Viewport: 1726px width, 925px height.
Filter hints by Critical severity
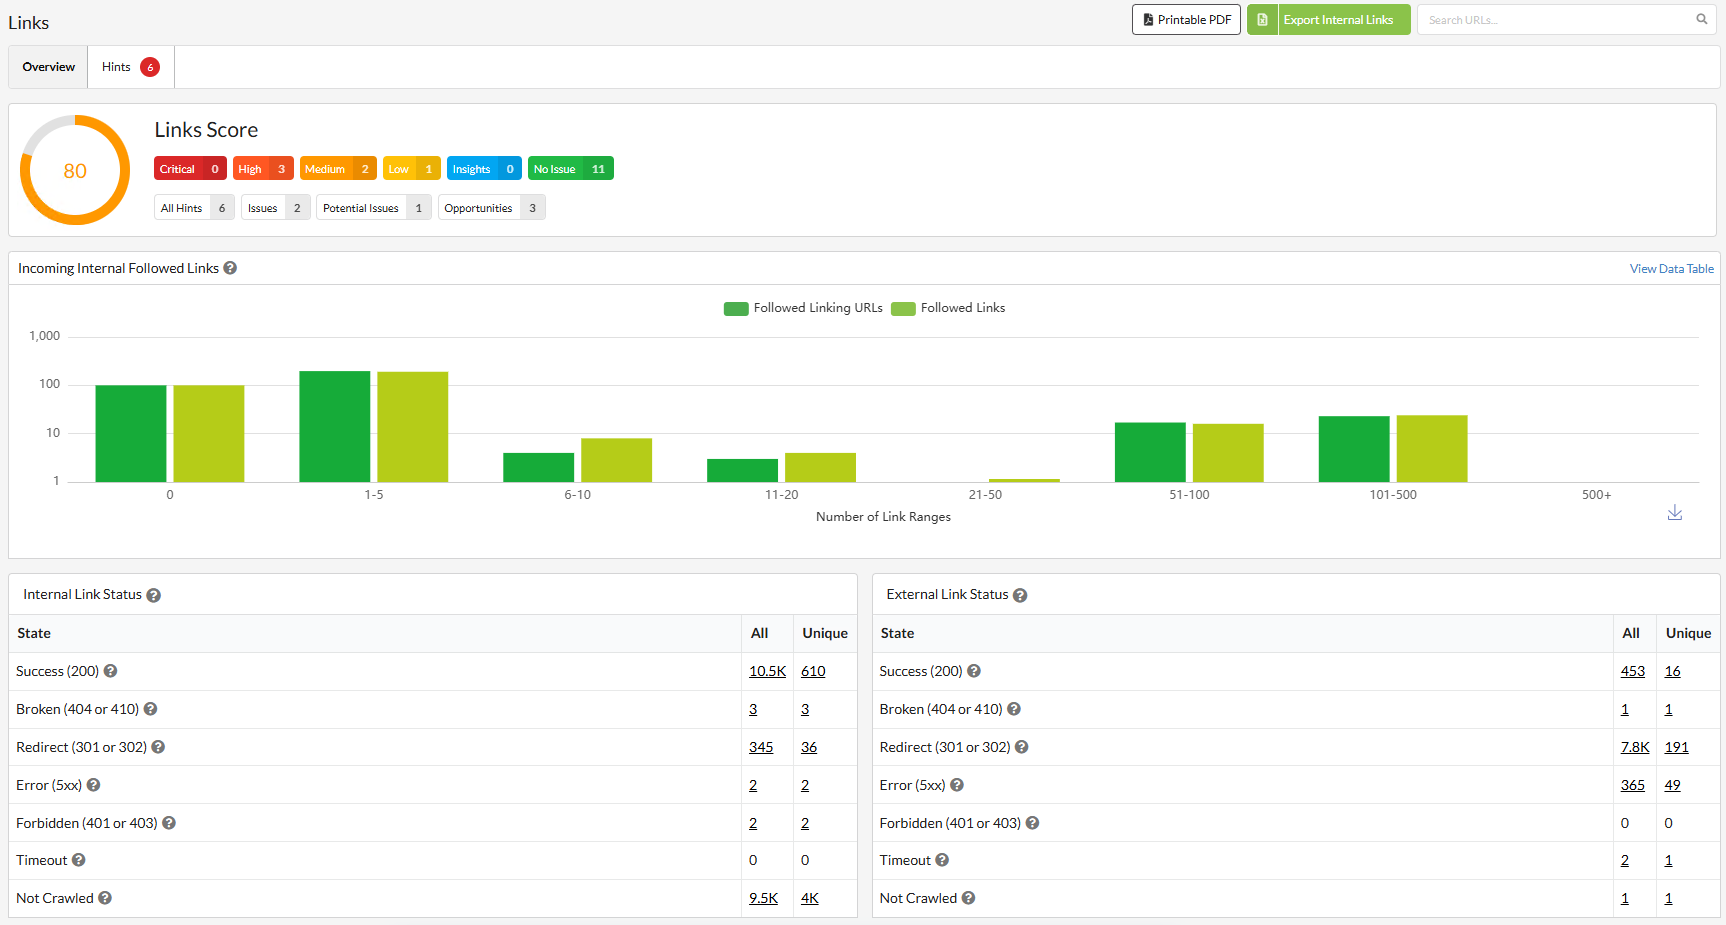[x=190, y=169]
